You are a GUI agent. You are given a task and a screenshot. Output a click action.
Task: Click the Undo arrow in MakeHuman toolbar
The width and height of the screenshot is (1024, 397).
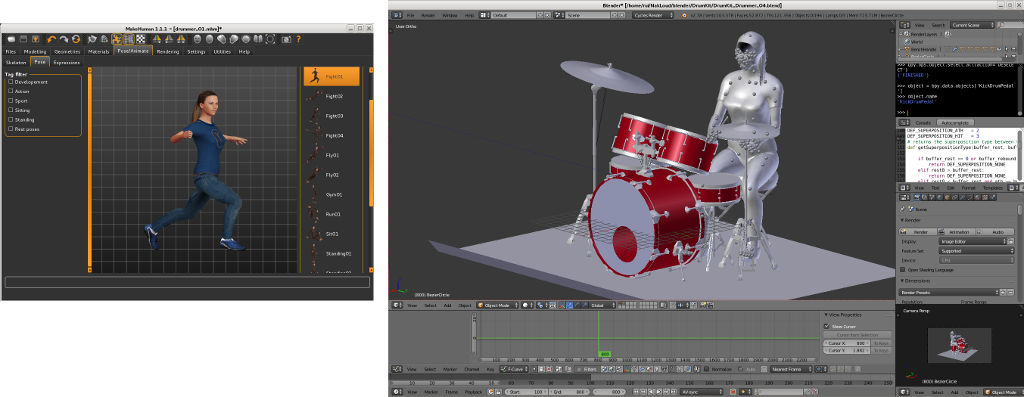tap(52, 39)
